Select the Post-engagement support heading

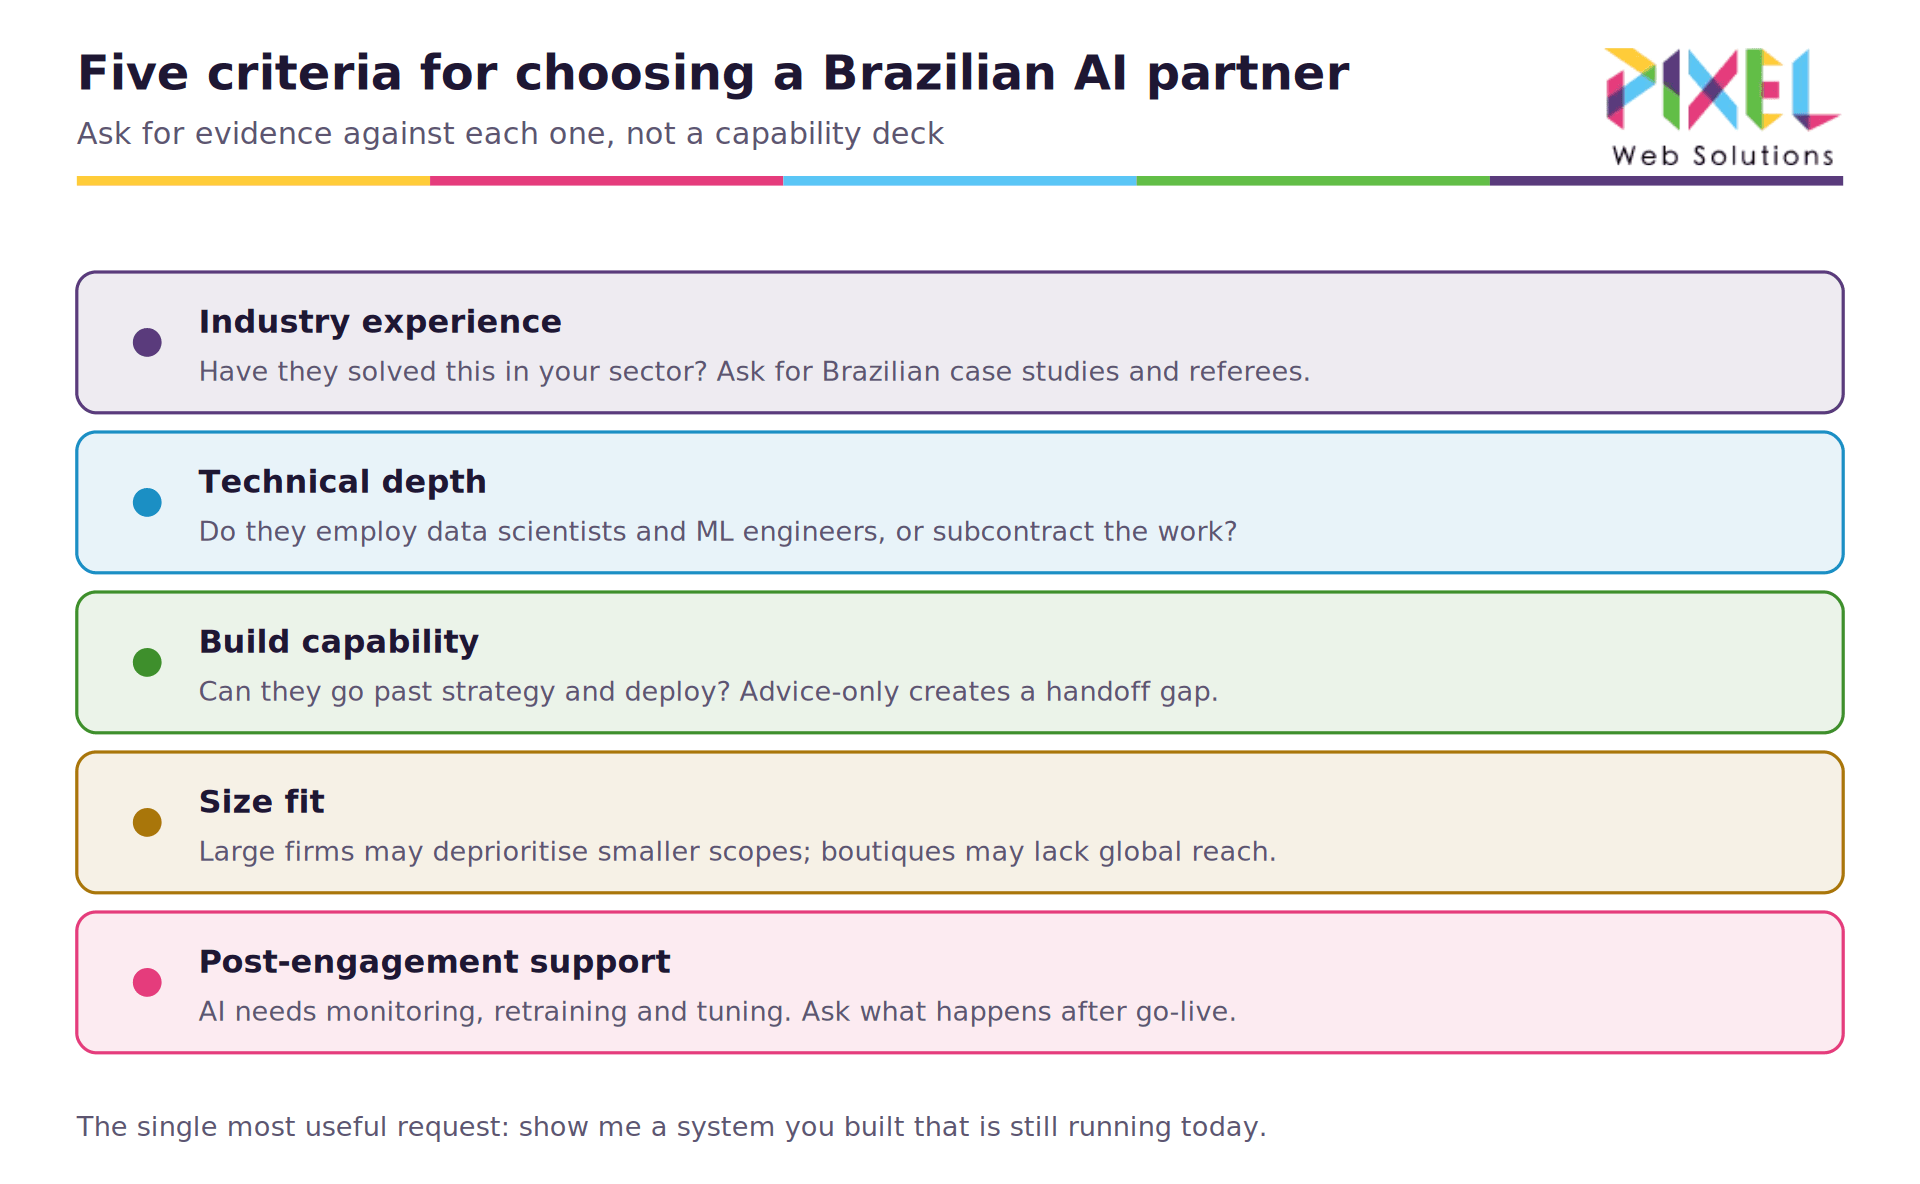click(x=434, y=962)
